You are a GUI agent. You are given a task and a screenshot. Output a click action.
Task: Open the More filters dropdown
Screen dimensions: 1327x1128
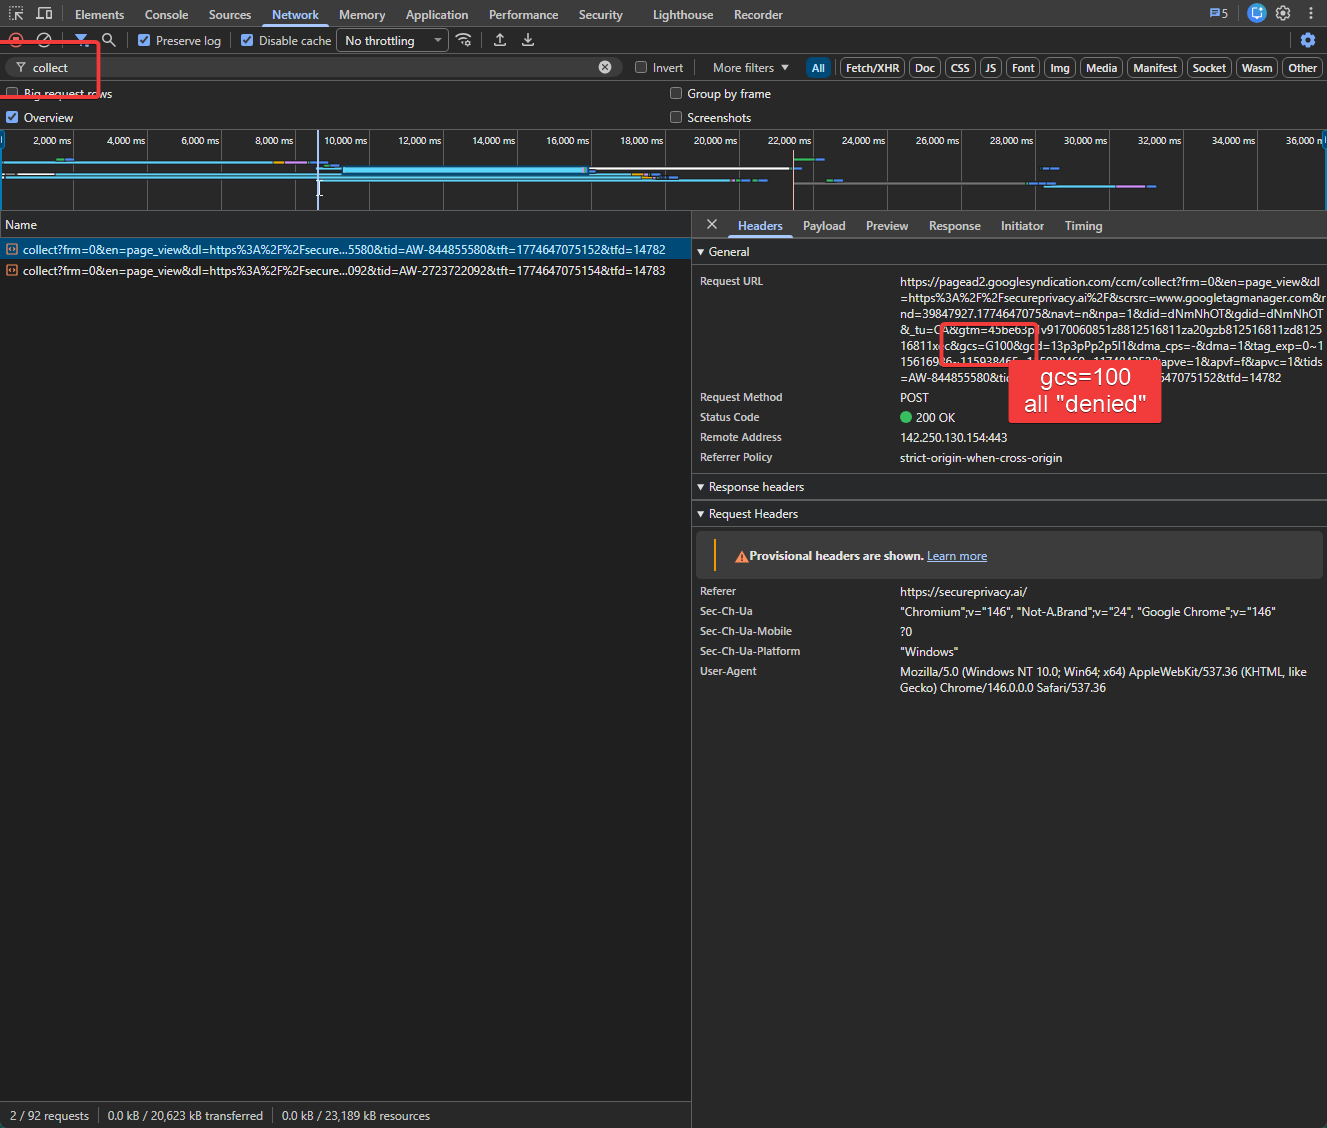pos(750,67)
